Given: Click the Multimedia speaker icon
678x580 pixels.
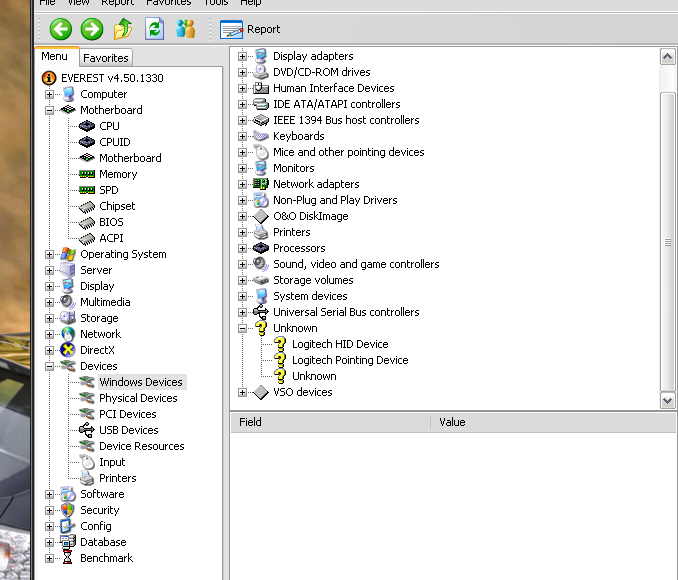Looking at the screenshot, I should [68, 302].
